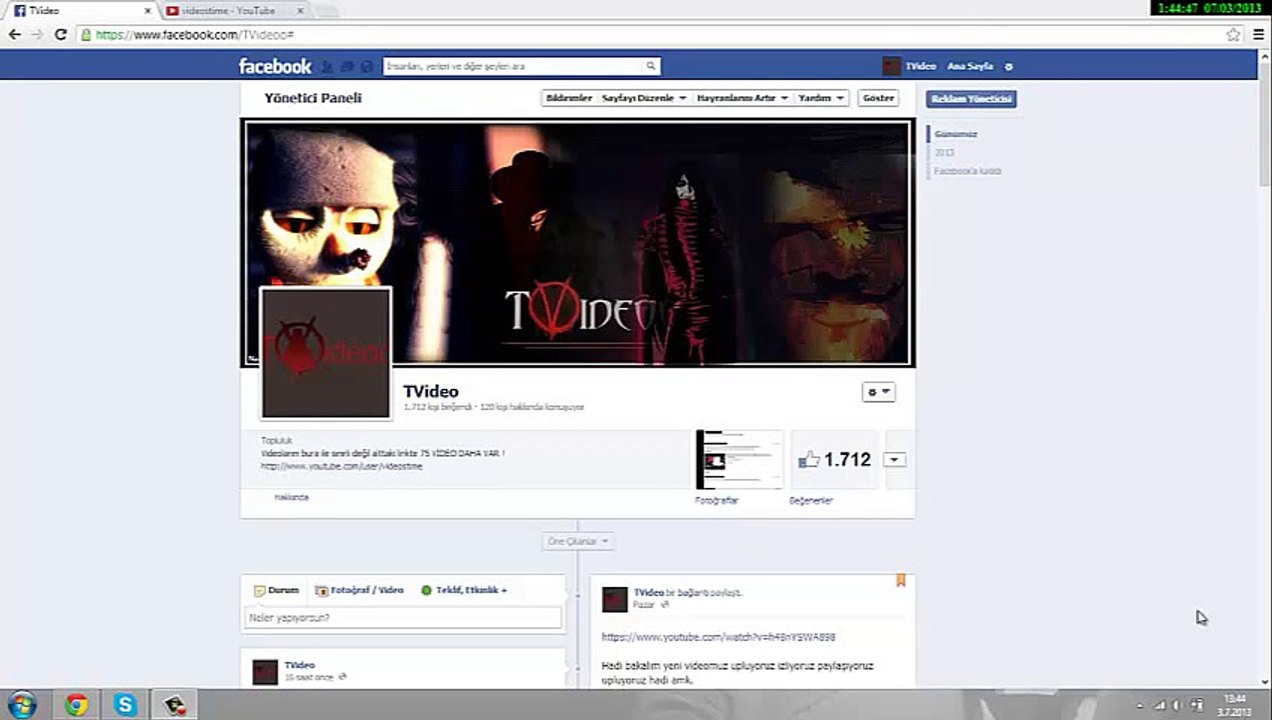Click the Facebook logo in the header

point(275,66)
